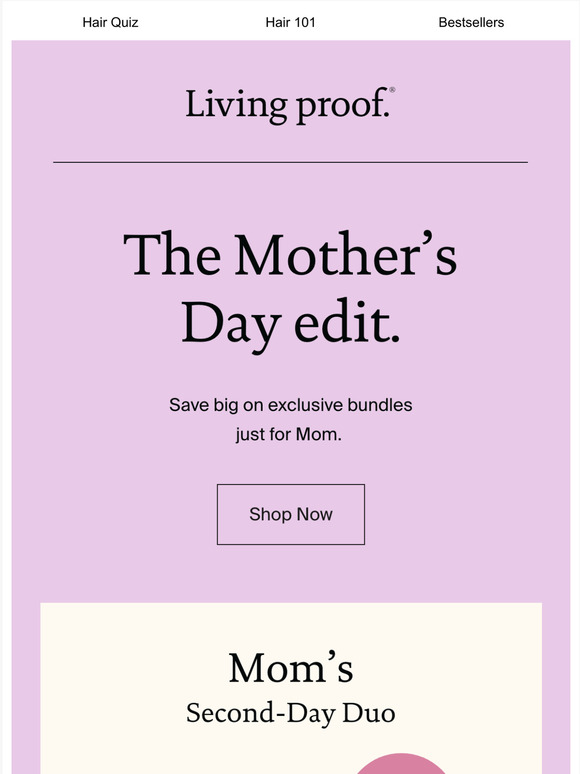Click the pink circle product graphic

(x=400, y=764)
